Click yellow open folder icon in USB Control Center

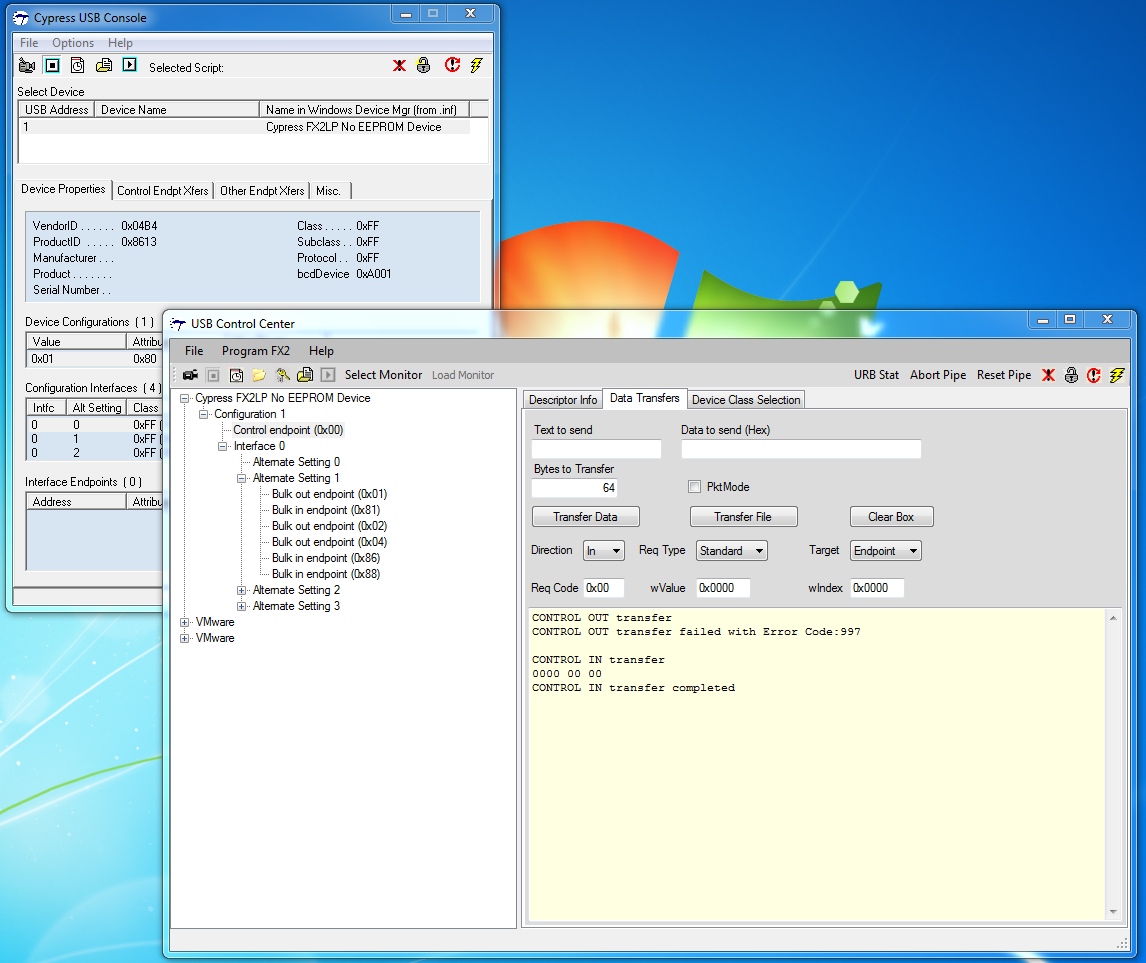259,375
